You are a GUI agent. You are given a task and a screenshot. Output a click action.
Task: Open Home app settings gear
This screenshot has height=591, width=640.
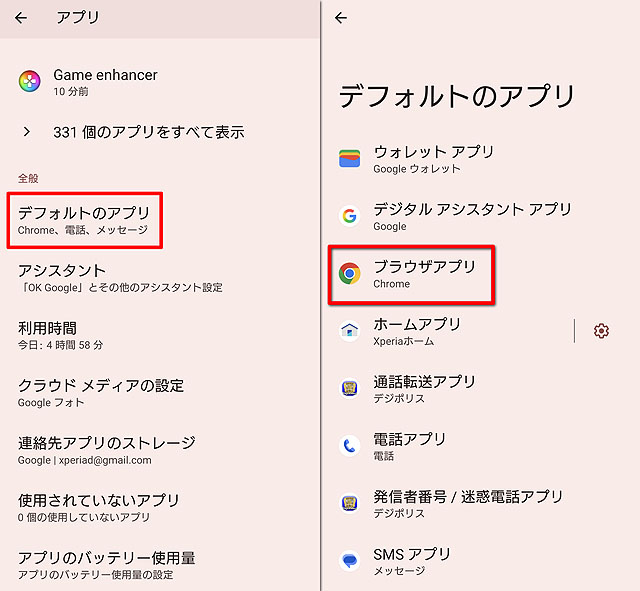pyautogui.click(x=601, y=331)
